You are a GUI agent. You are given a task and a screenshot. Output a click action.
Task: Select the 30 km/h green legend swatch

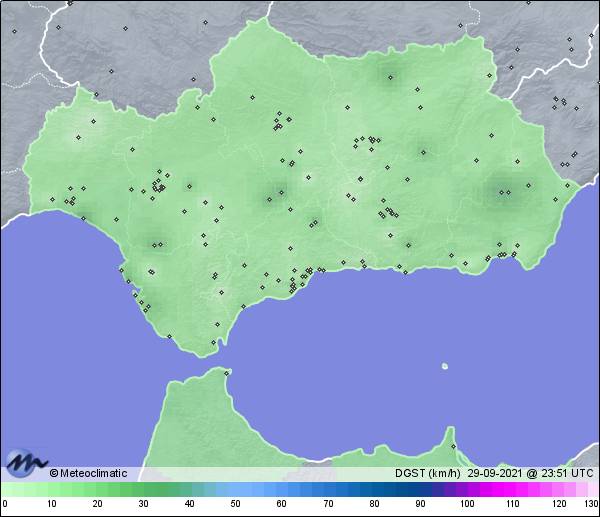[x=143, y=490]
